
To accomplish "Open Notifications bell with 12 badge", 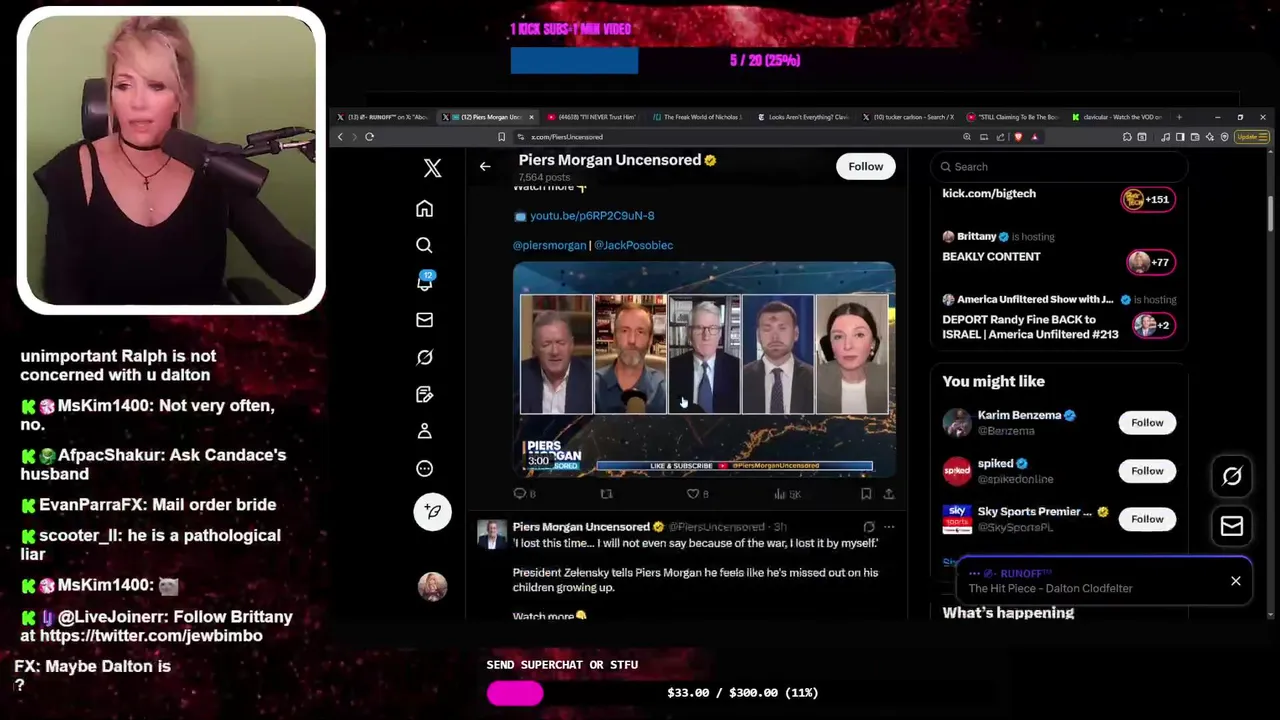I will point(425,282).
